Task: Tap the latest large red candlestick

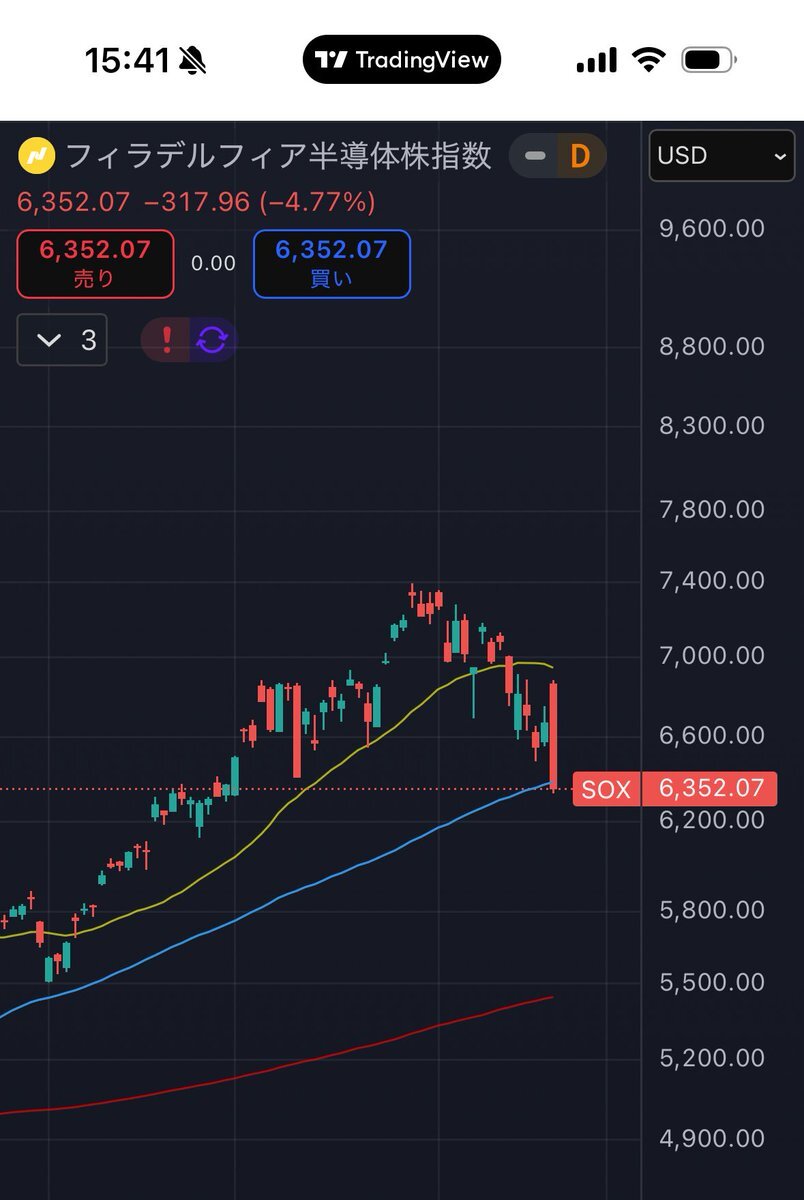Action: click(x=553, y=735)
